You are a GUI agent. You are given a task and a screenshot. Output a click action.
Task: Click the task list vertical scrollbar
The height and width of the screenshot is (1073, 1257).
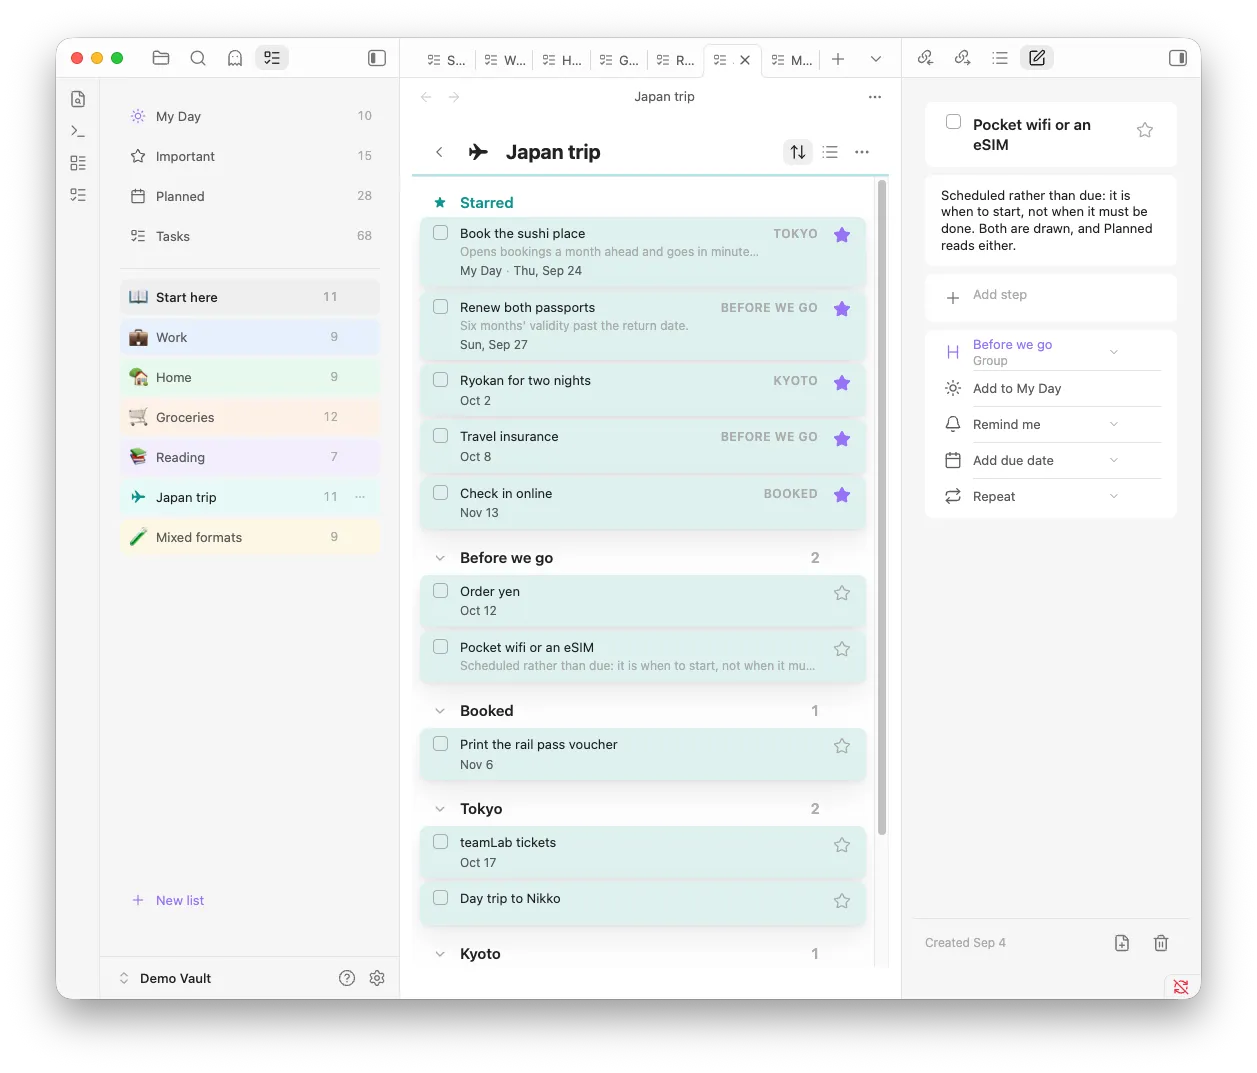(882, 507)
